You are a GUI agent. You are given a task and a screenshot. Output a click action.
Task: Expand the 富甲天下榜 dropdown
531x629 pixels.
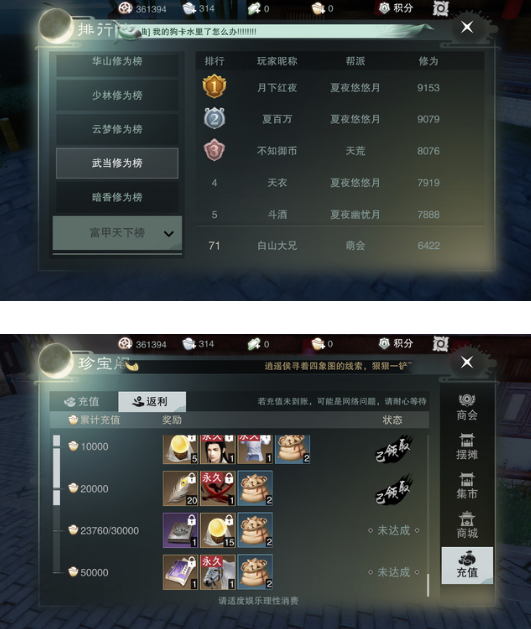[x=117, y=233]
